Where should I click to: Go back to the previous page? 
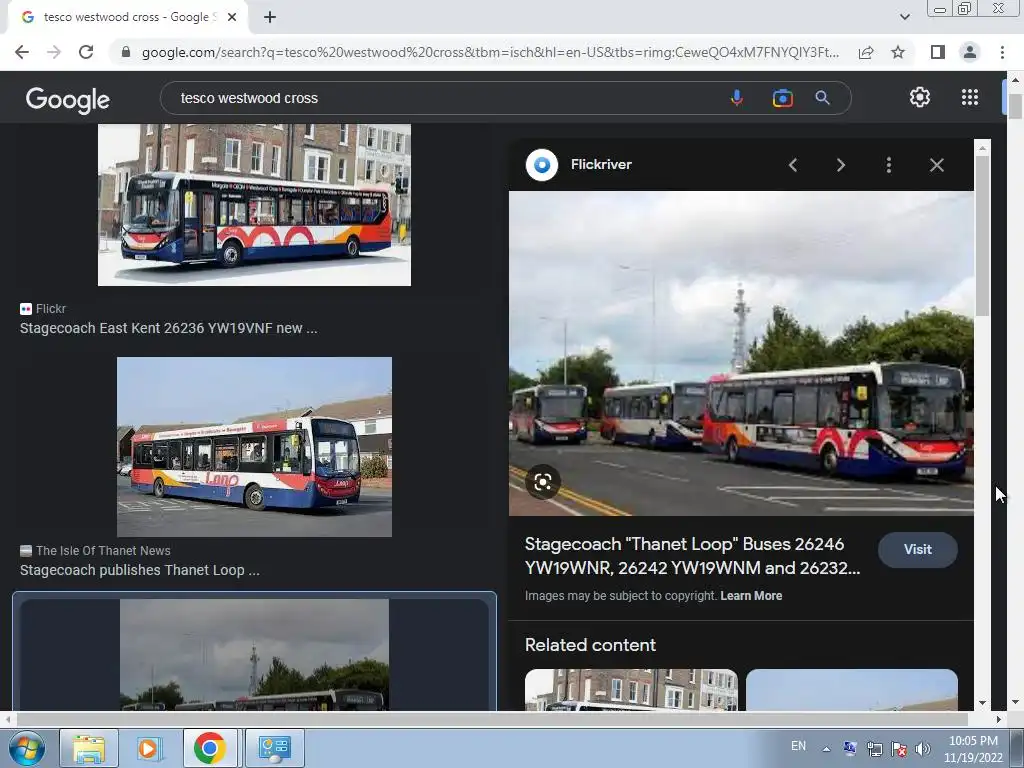22,52
